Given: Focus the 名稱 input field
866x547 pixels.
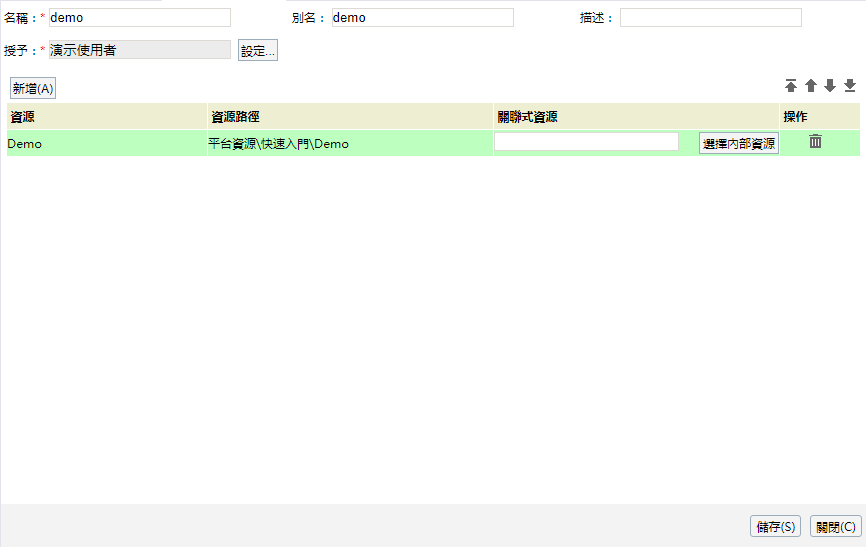Looking at the screenshot, I should pyautogui.click(x=139, y=18).
